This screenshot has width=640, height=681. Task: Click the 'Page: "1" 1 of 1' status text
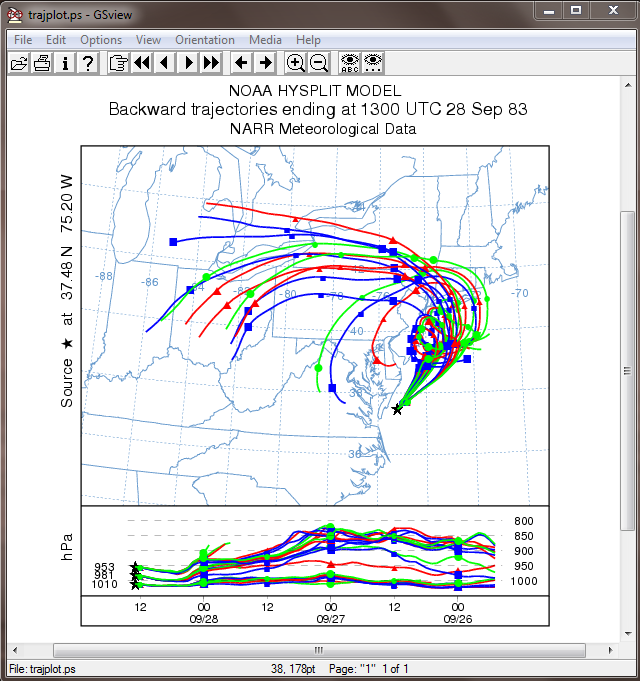click(368, 669)
